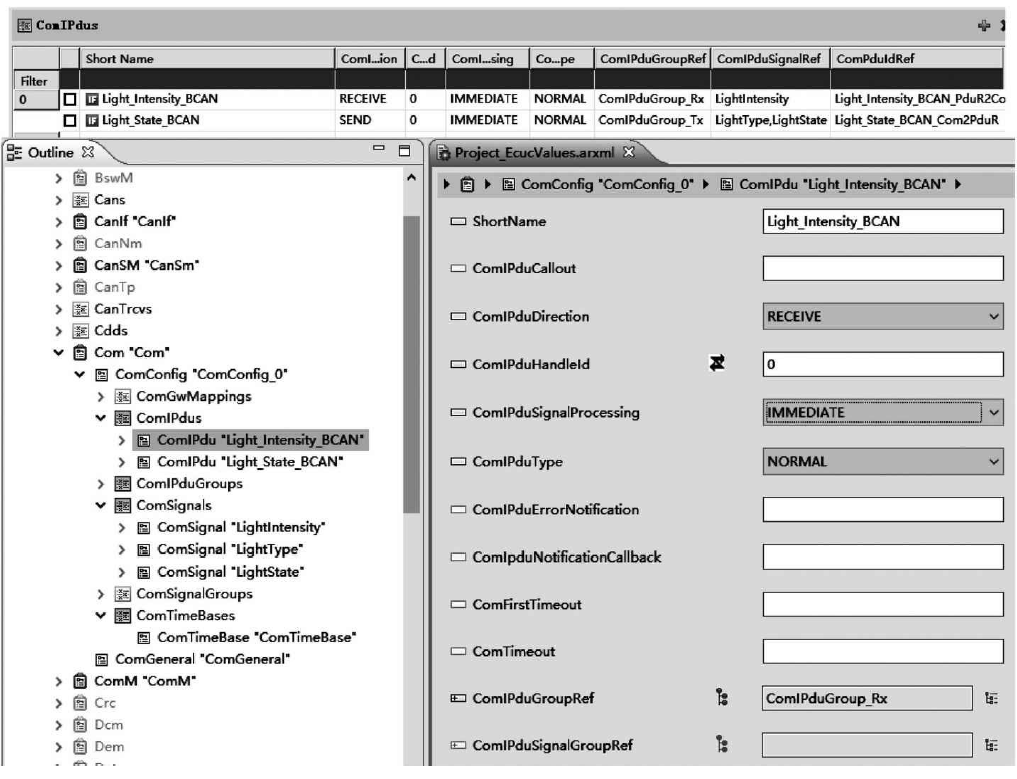Open the ComIPduType dropdown
Viewport: 1017px width, 779px height.
pos(993,462)
